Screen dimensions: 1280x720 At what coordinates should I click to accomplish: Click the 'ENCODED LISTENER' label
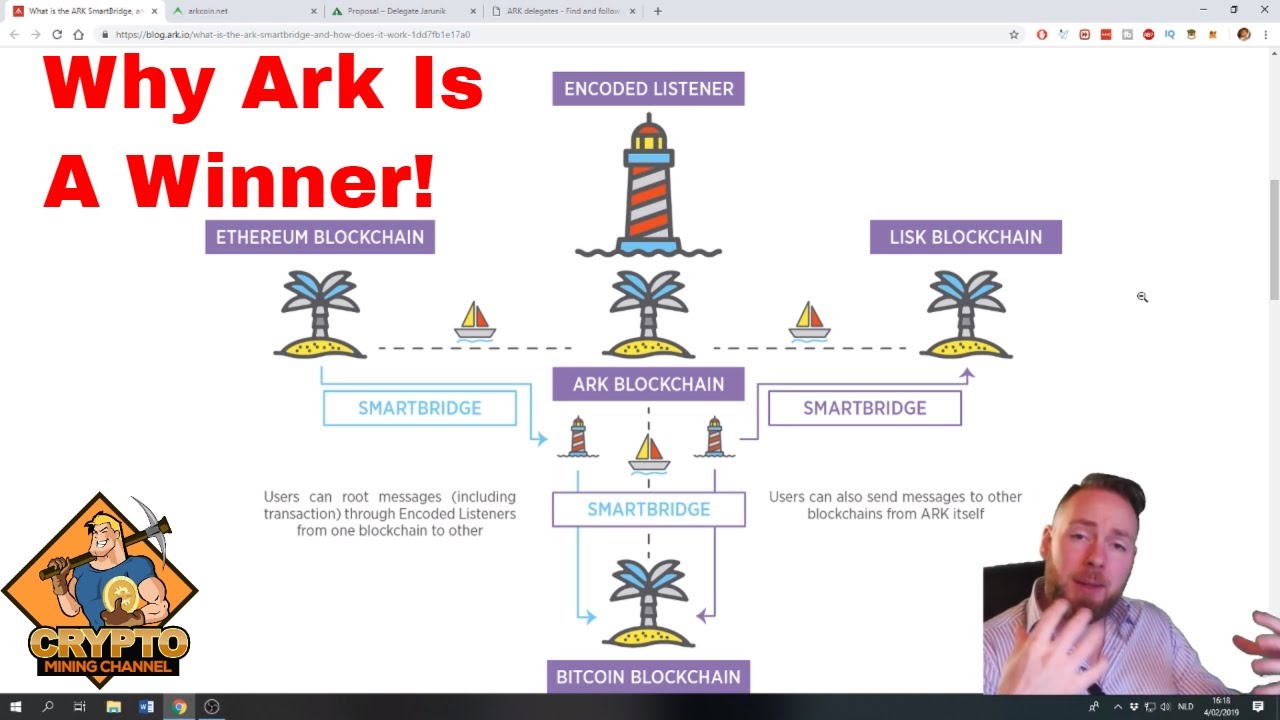click(x=648, y=88)
